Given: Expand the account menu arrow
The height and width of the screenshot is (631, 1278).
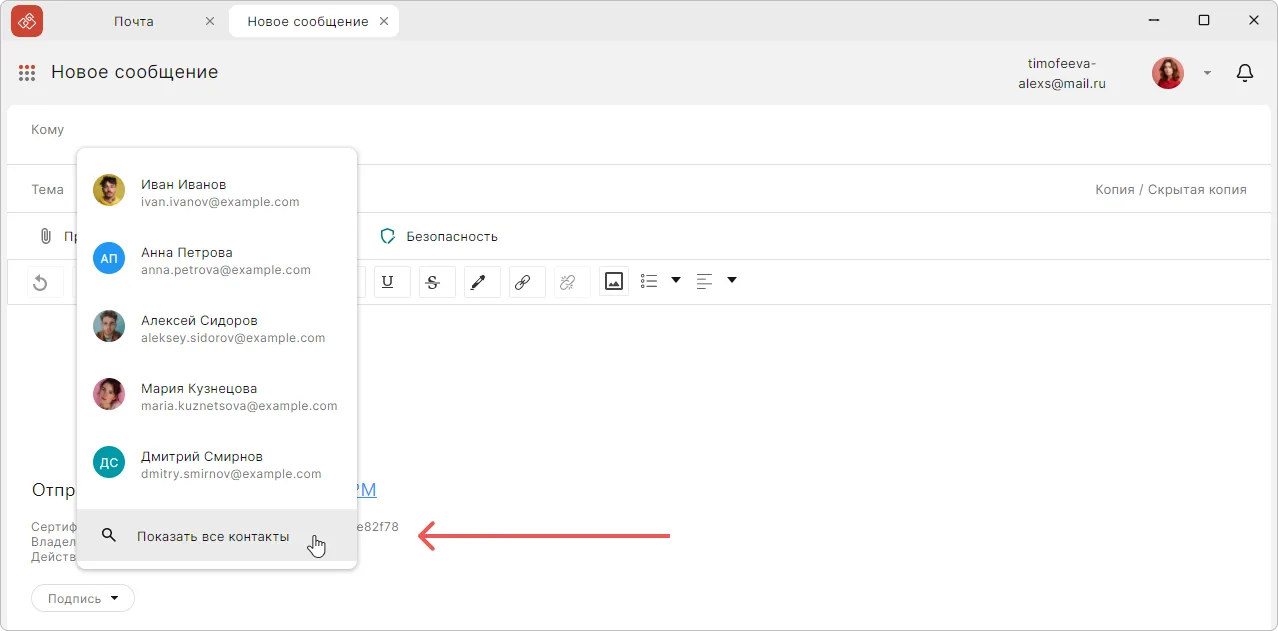Looking at the screenshot, I should (1207, 73).
